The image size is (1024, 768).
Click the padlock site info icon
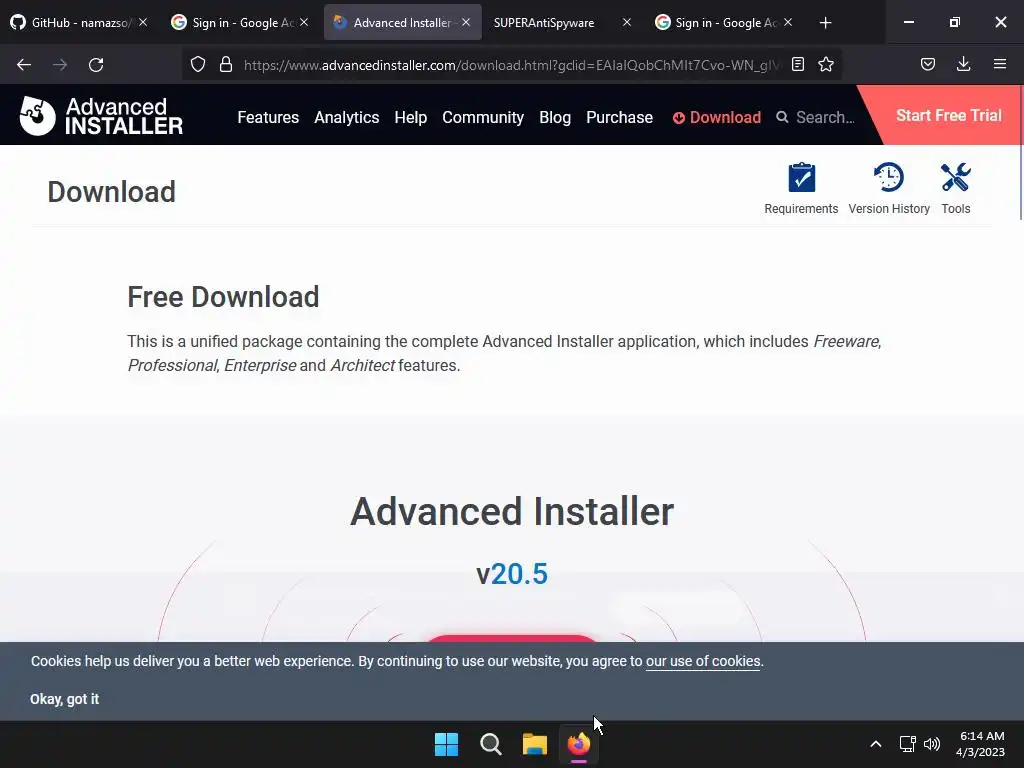click(226, 65)
